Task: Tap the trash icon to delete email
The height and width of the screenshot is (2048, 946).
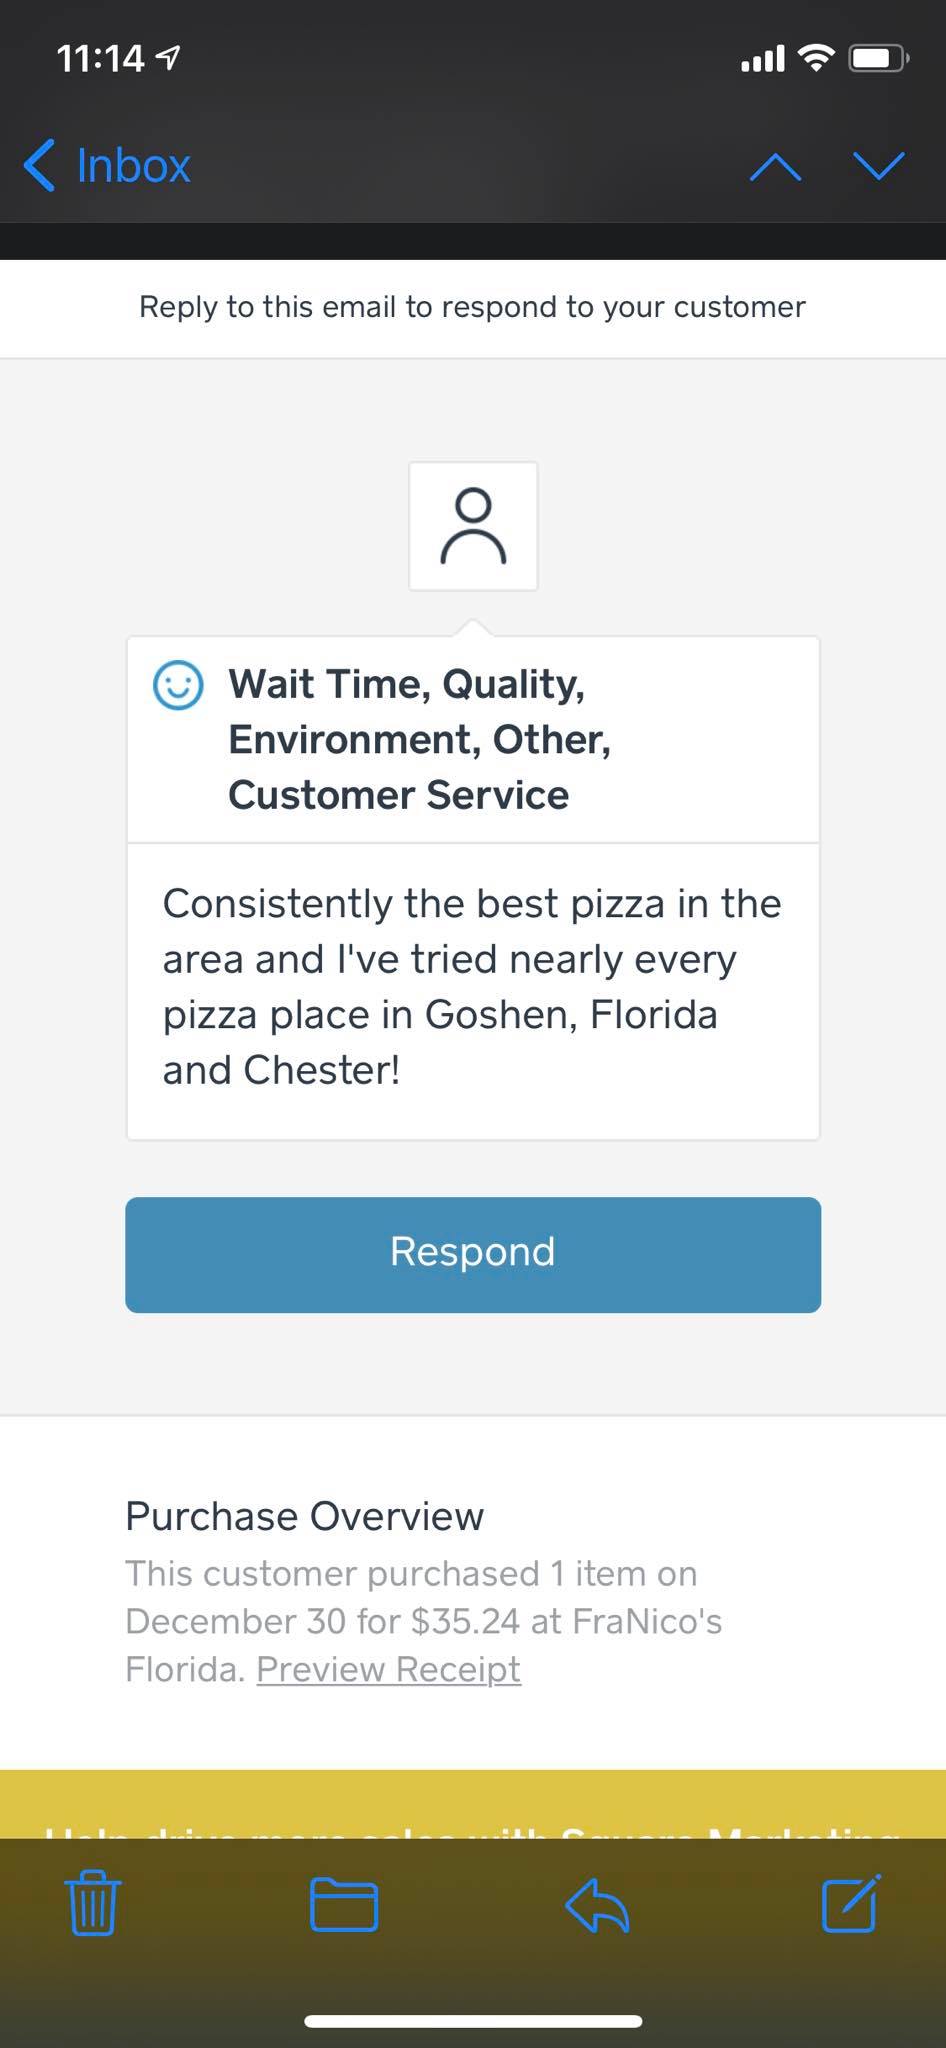Action: point(93,1902)
